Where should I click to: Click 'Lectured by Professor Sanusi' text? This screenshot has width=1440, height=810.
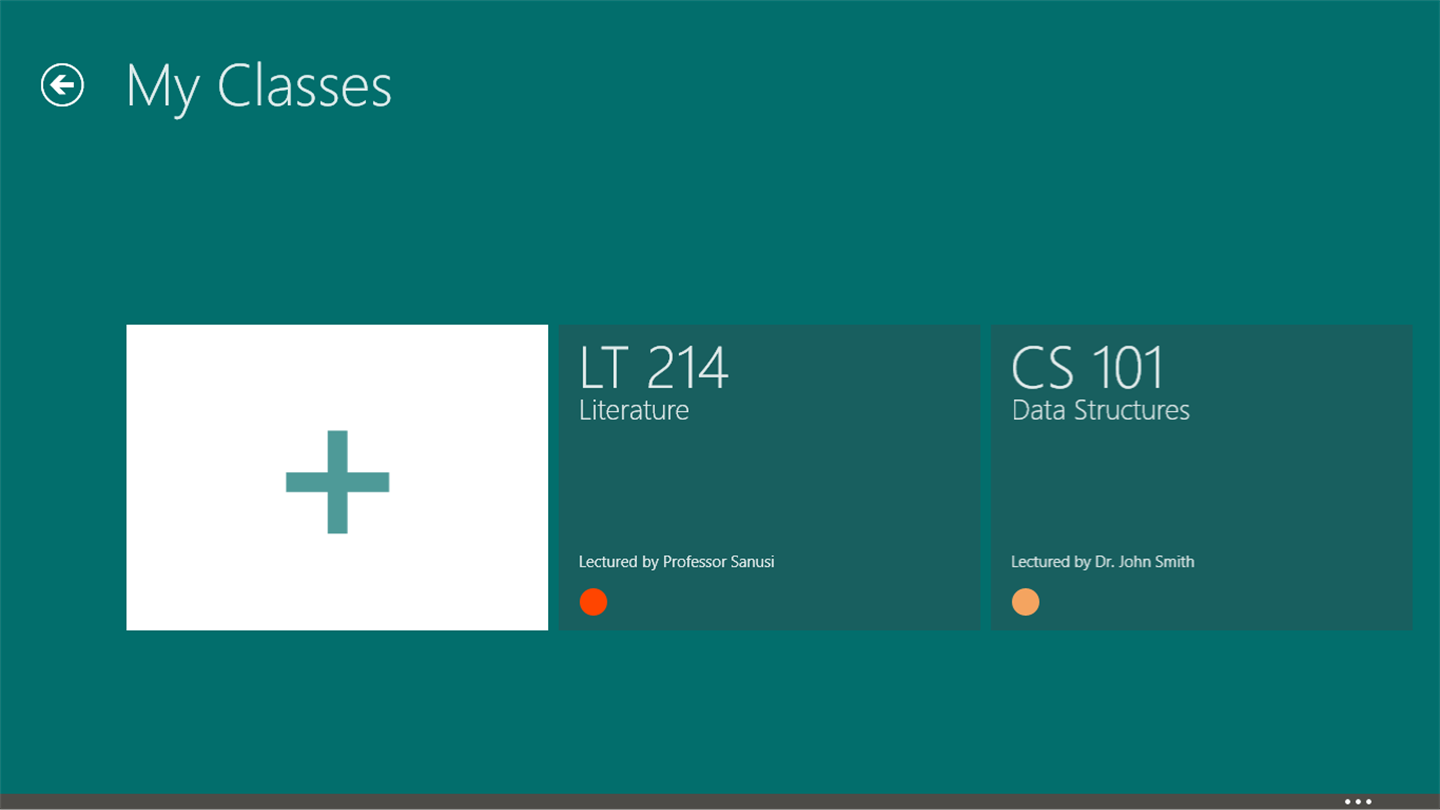677,562
